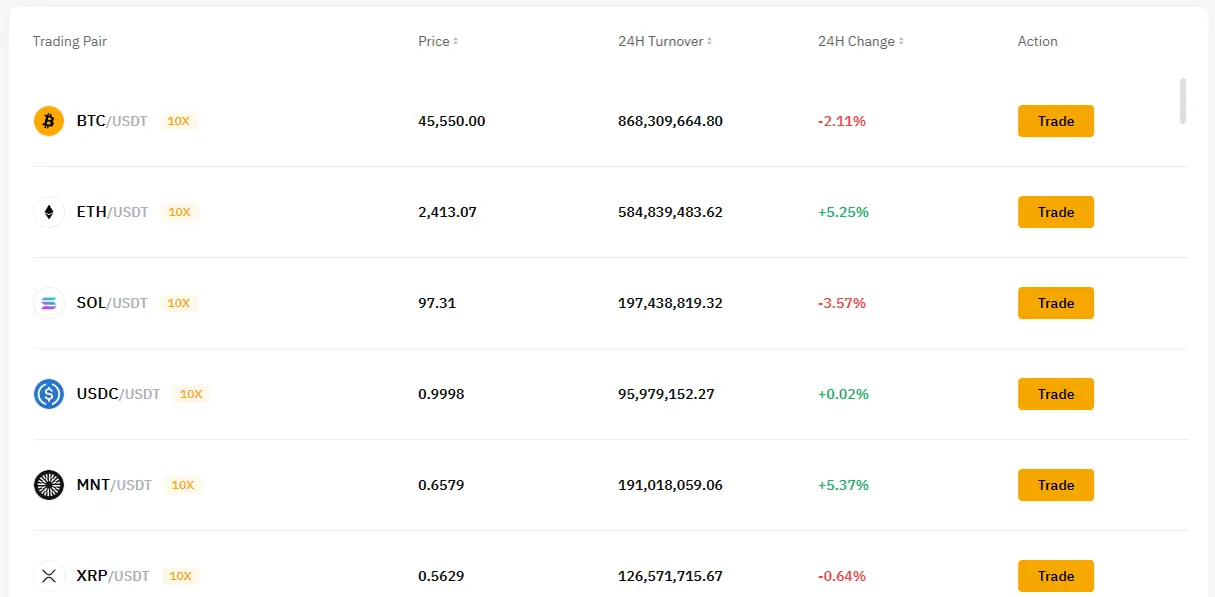Trade the USDC/USDT pair
Viewport: 1215px width, 597px height.
pyautogui.click(x=1056, y=394)
